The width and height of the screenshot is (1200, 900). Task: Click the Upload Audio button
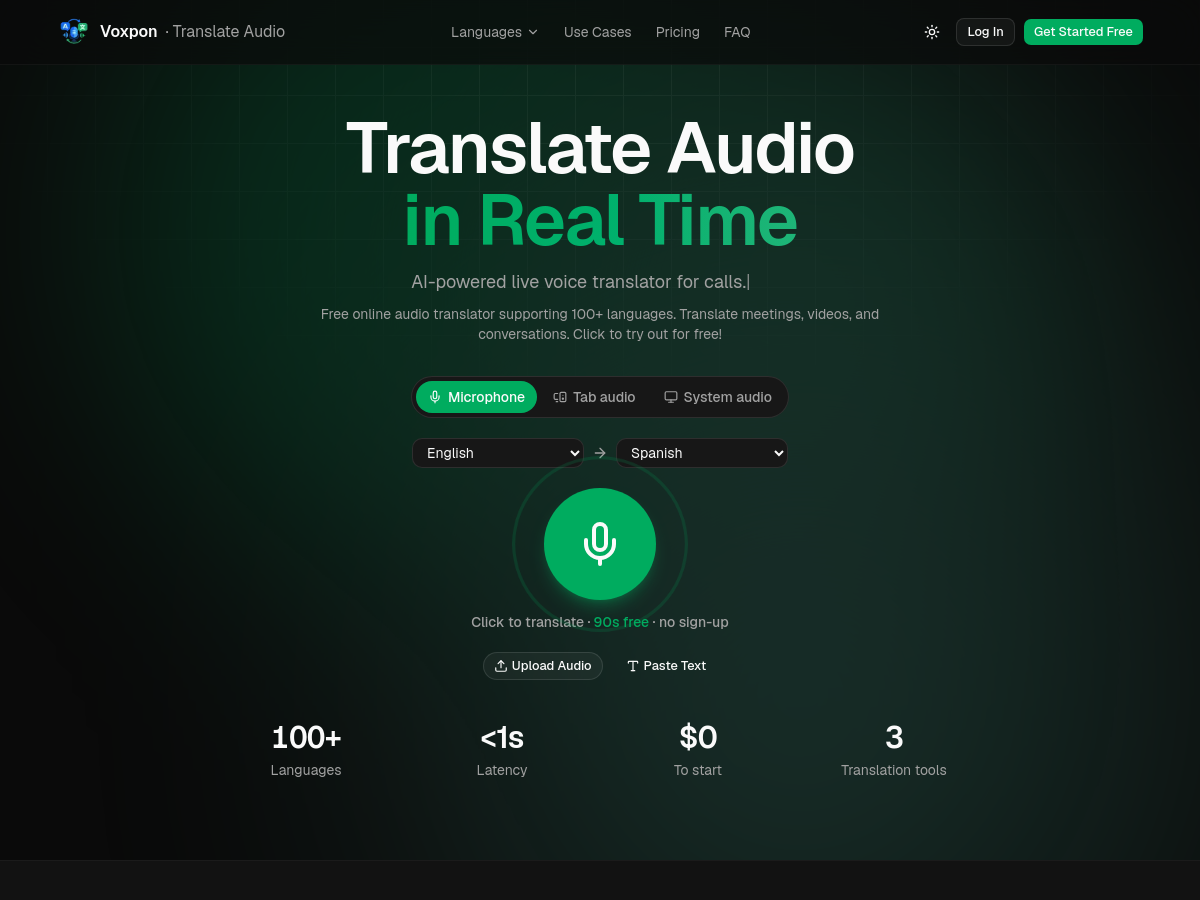(543, 666)
